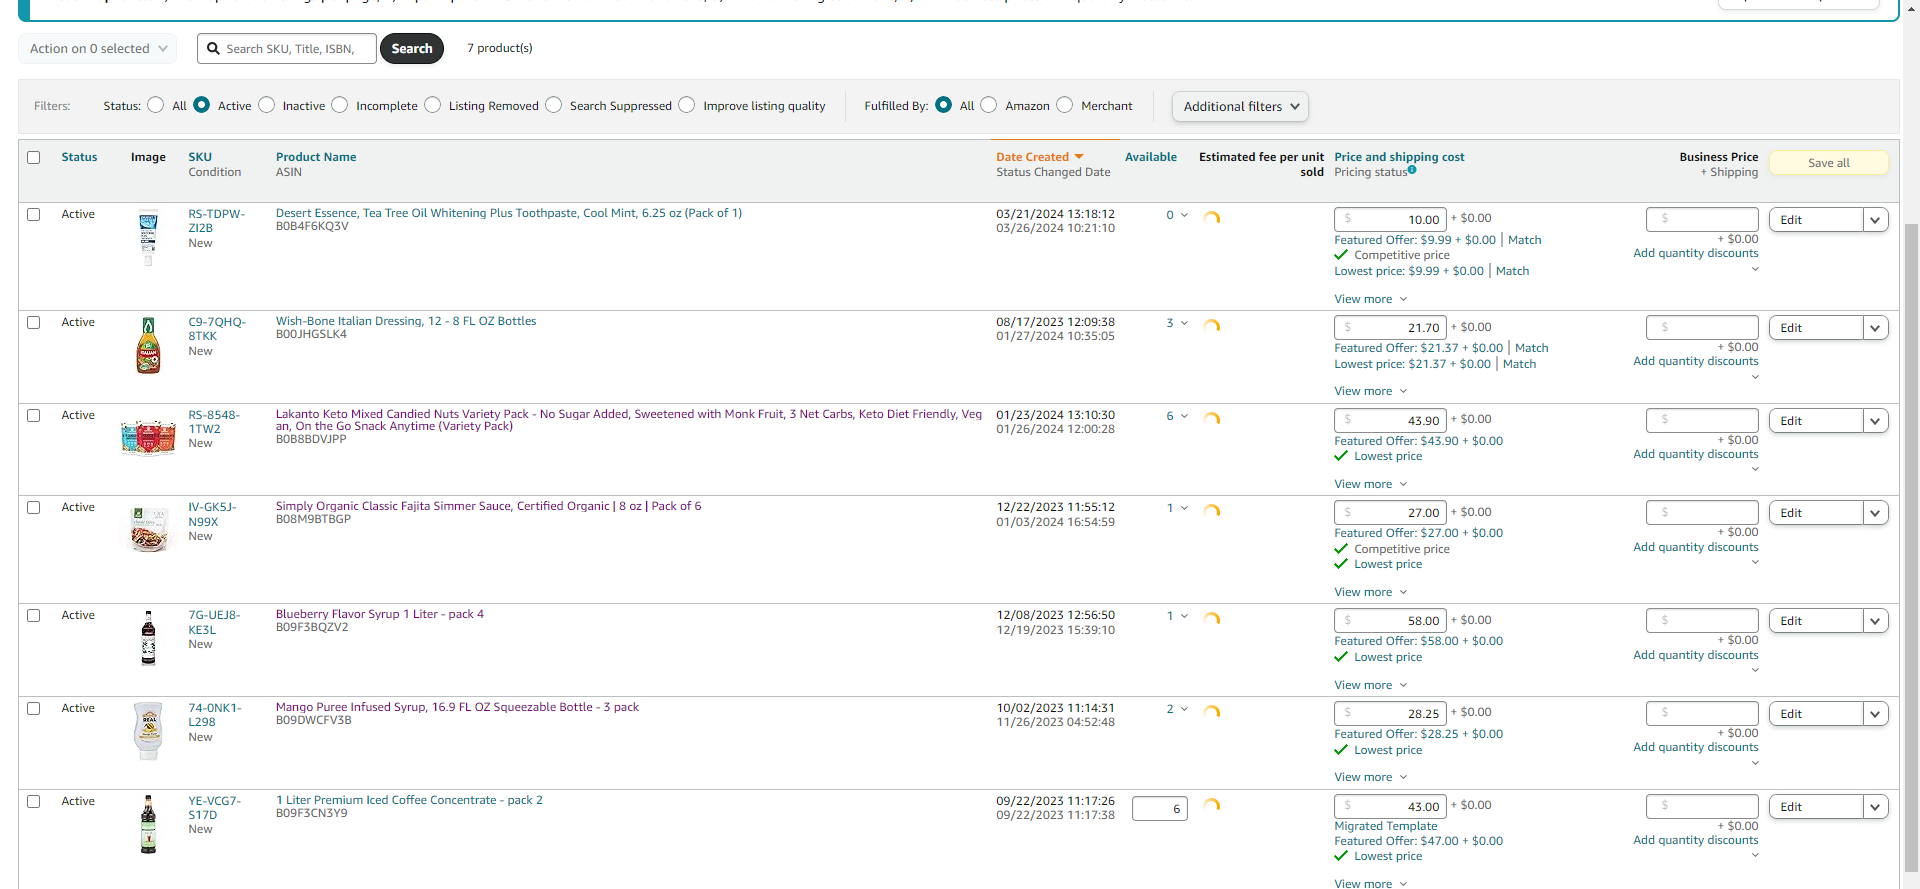
Task: Click Edit button for Blueberry Flavor Syrup
Action: coord(1816,621)
